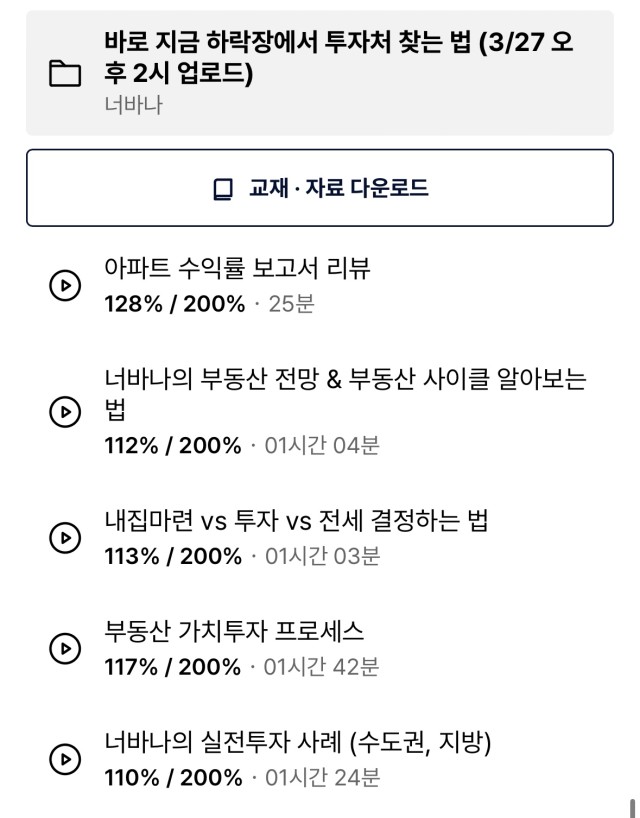Open 부동산 가치투자 프로세스 lecture title
The image size is (640, 818).
pos(234,631)
